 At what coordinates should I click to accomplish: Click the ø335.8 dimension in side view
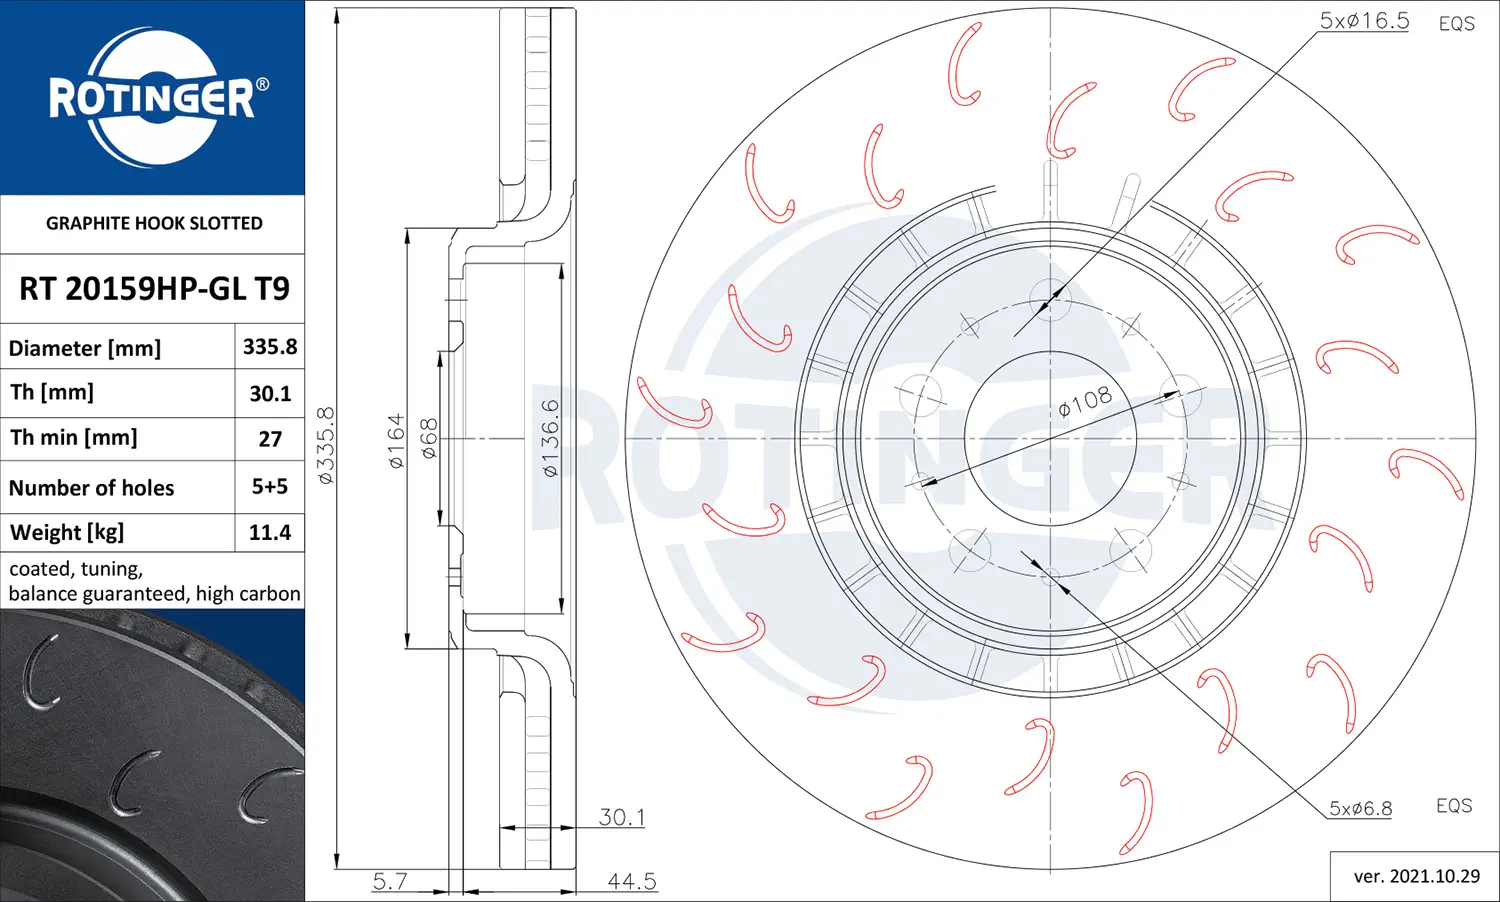(326, 445)
